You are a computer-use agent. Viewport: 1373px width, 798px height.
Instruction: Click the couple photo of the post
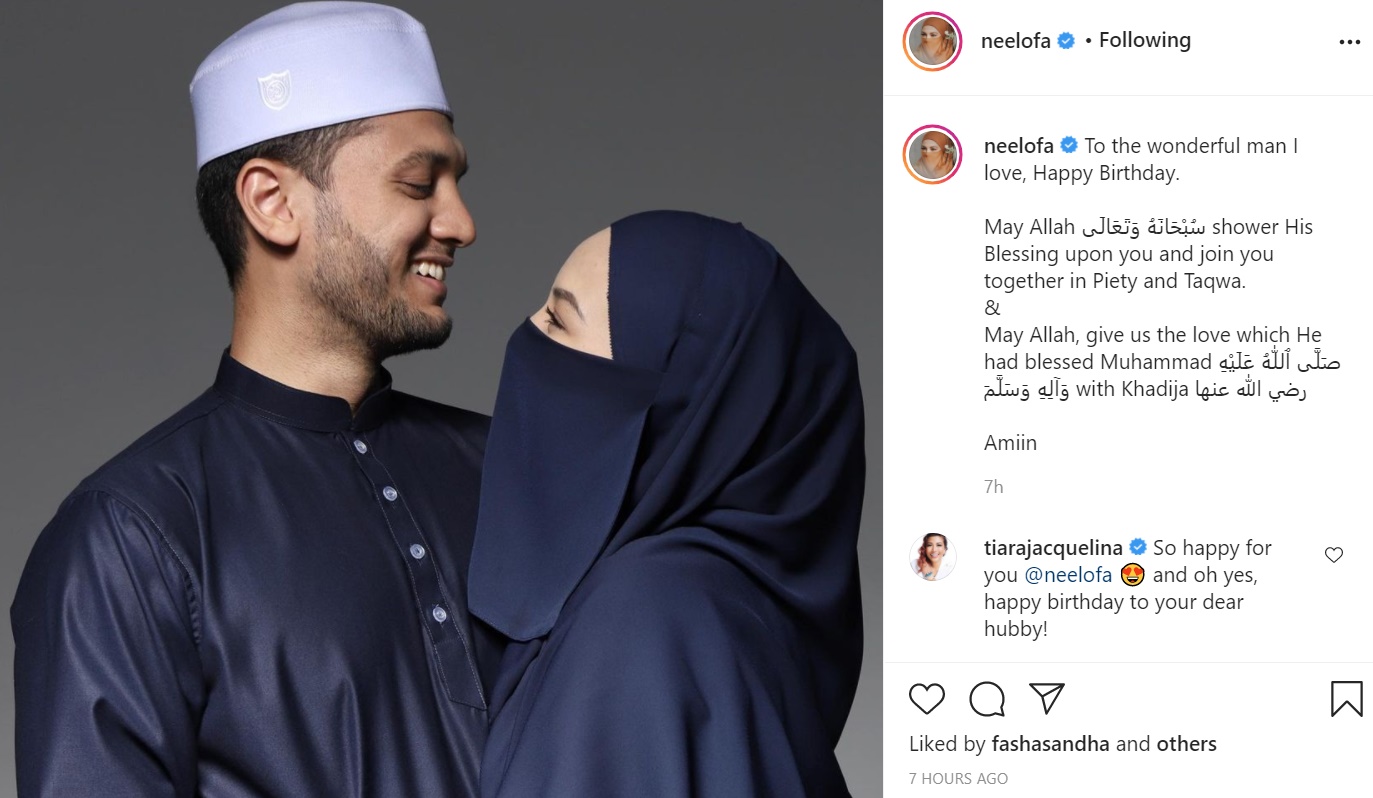[x=441, y=399]
